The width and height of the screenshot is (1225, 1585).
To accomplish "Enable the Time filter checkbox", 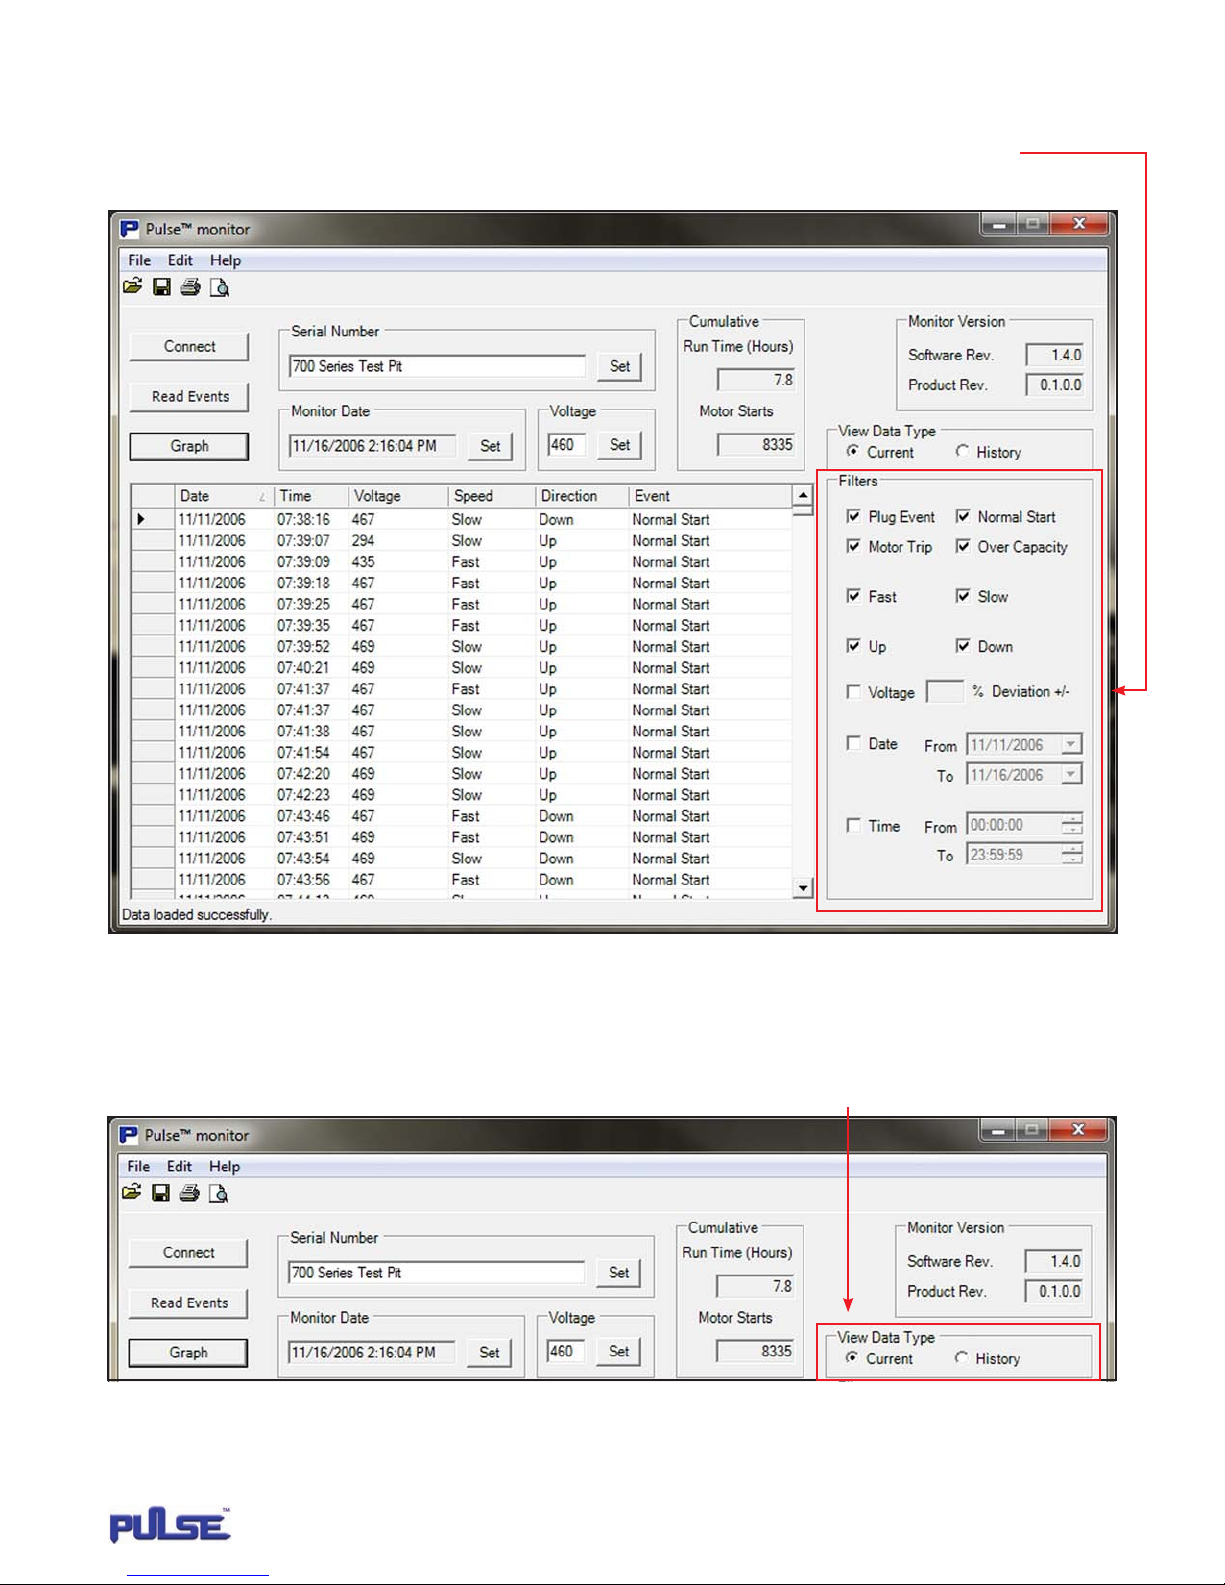I will (x=853, y=825).
